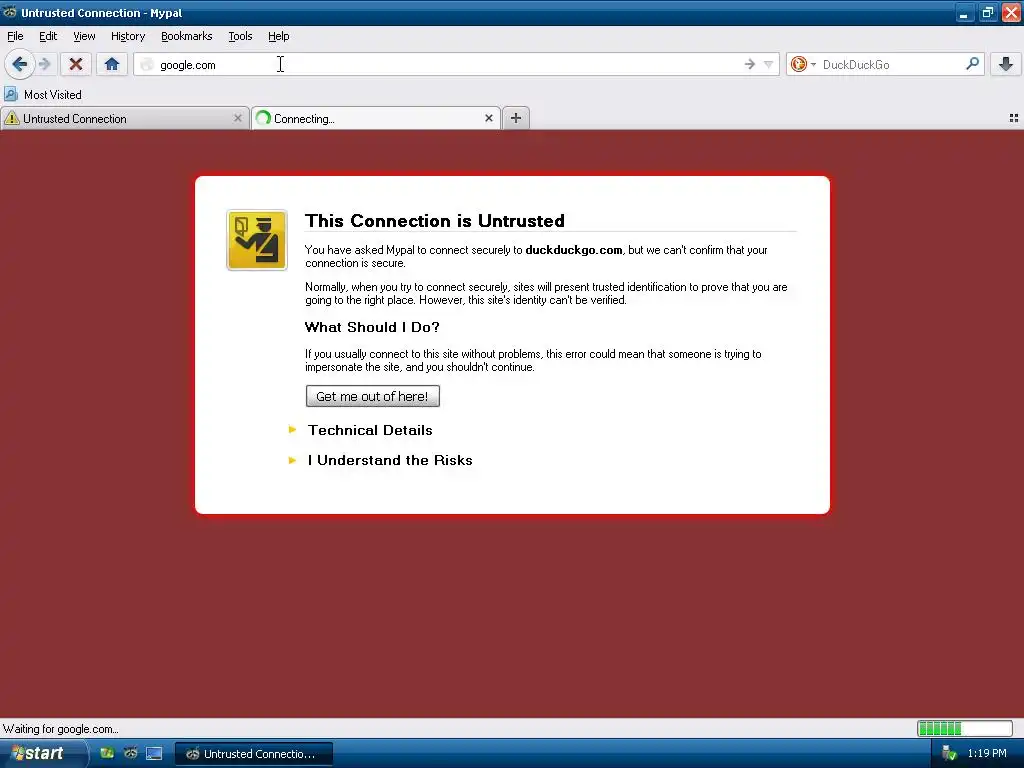
Task: Click Get me out of here! button
Action: click(x=372, y=396)
